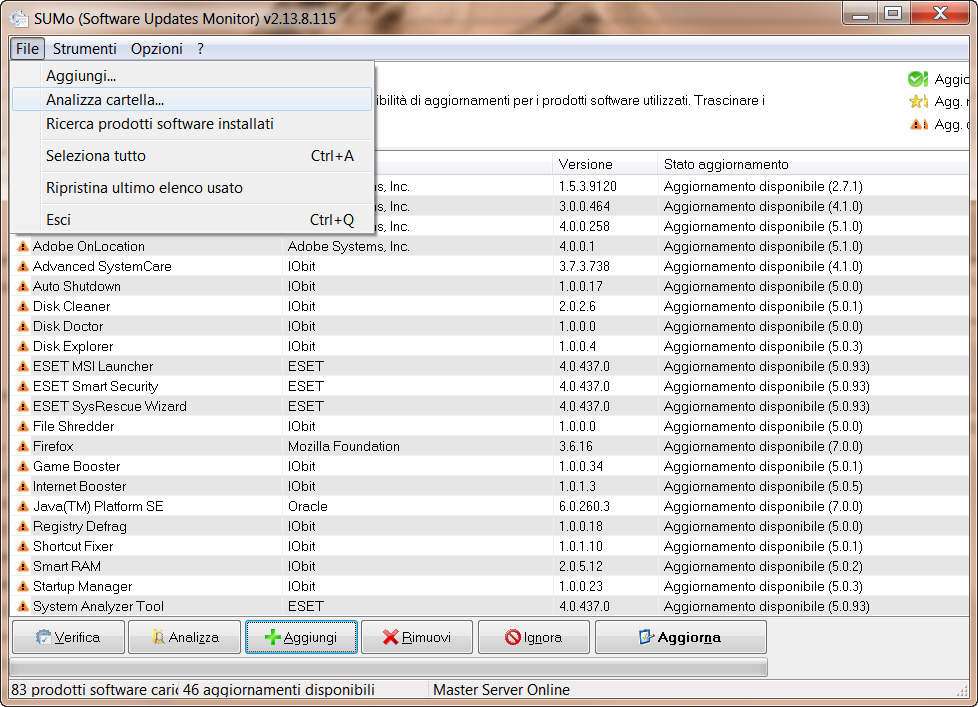Click the Ignora button

534,637
